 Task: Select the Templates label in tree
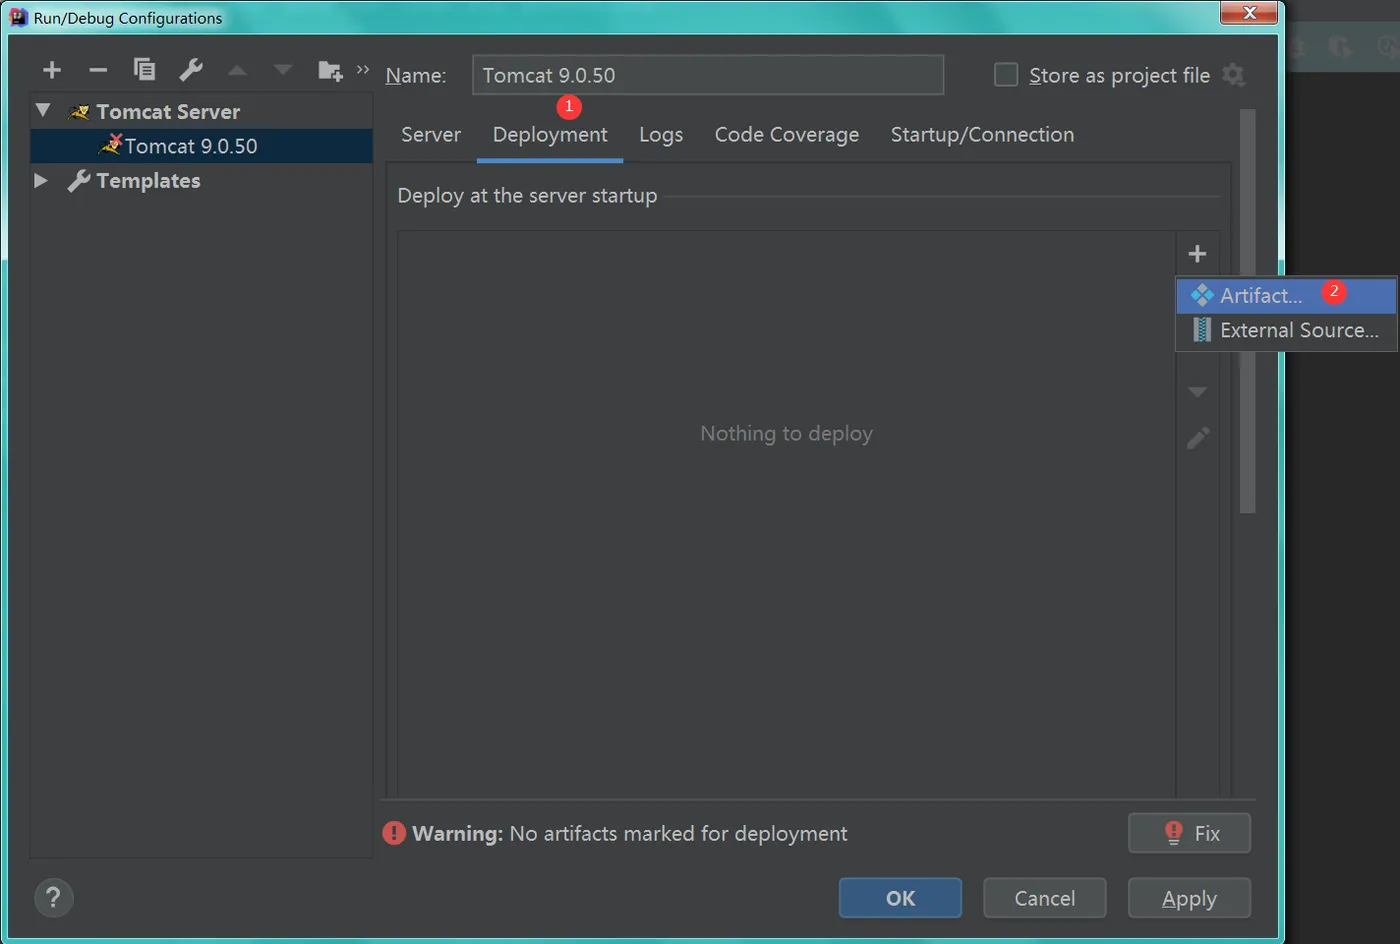(x=148, y=181)
